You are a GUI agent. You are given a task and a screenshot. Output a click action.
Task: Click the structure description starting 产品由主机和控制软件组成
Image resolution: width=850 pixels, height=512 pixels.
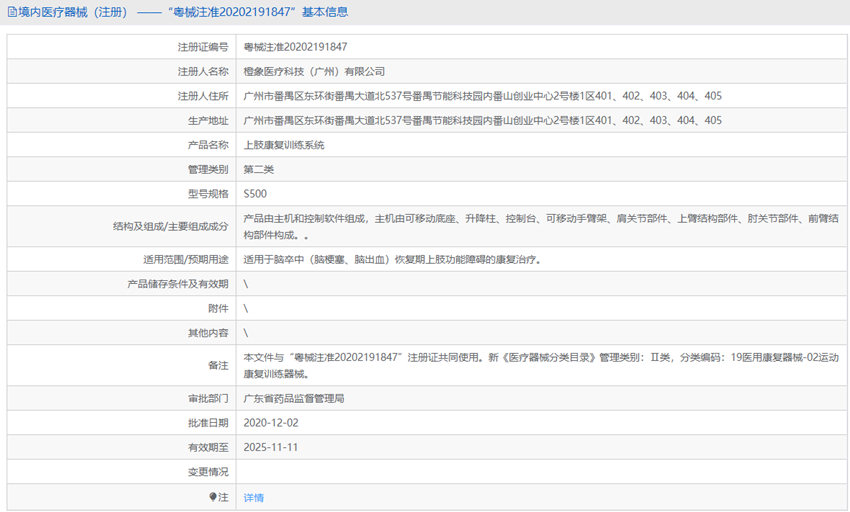(x=541, y=227)
